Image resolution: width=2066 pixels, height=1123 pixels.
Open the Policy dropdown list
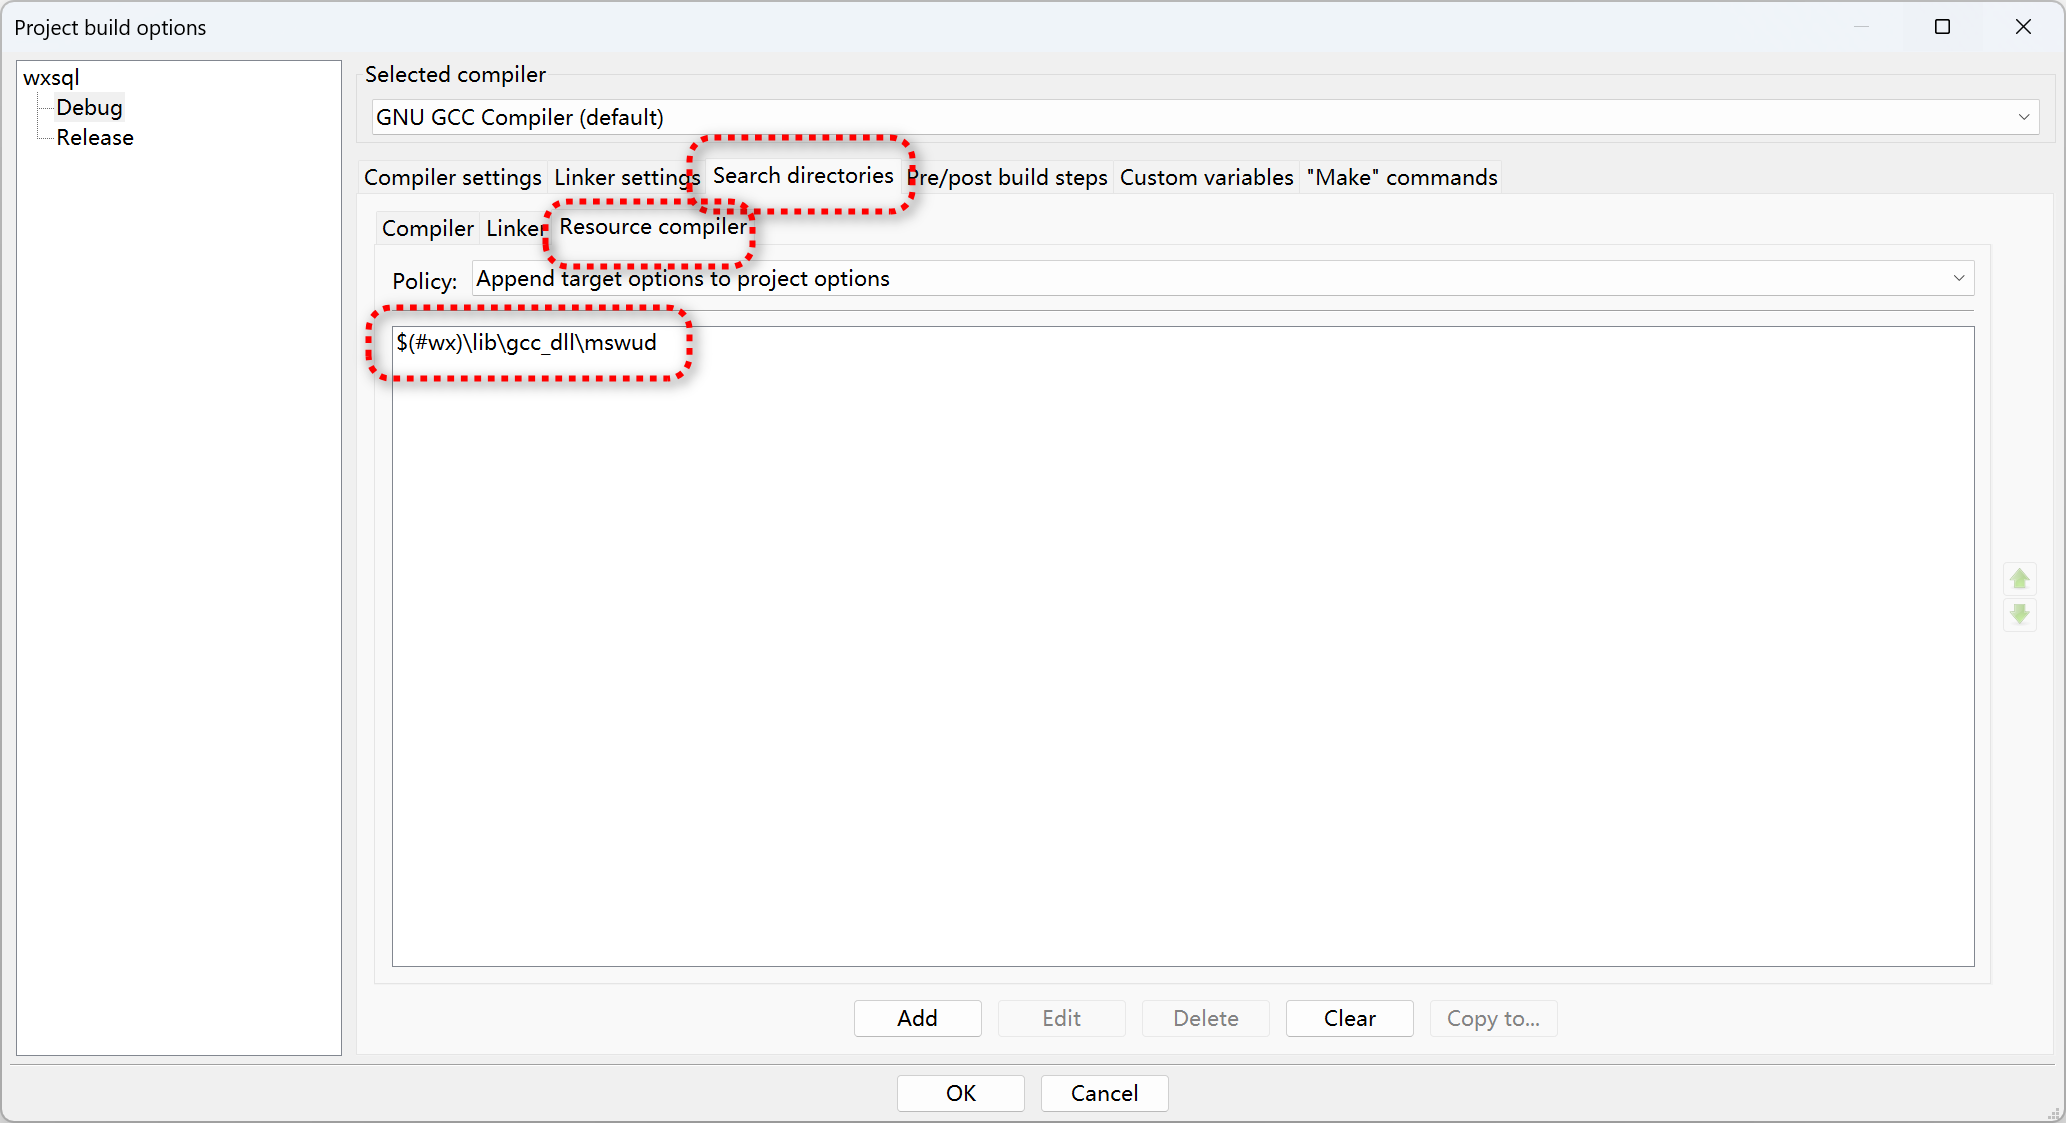point(1223,278)
